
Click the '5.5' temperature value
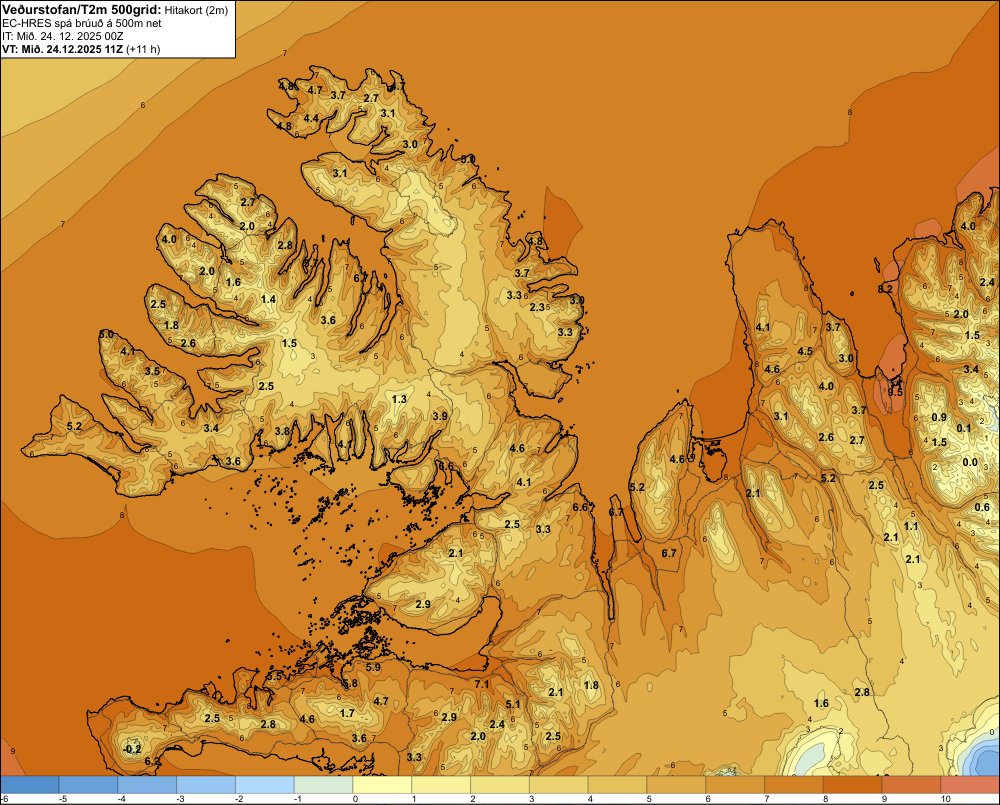pos(274,676)
